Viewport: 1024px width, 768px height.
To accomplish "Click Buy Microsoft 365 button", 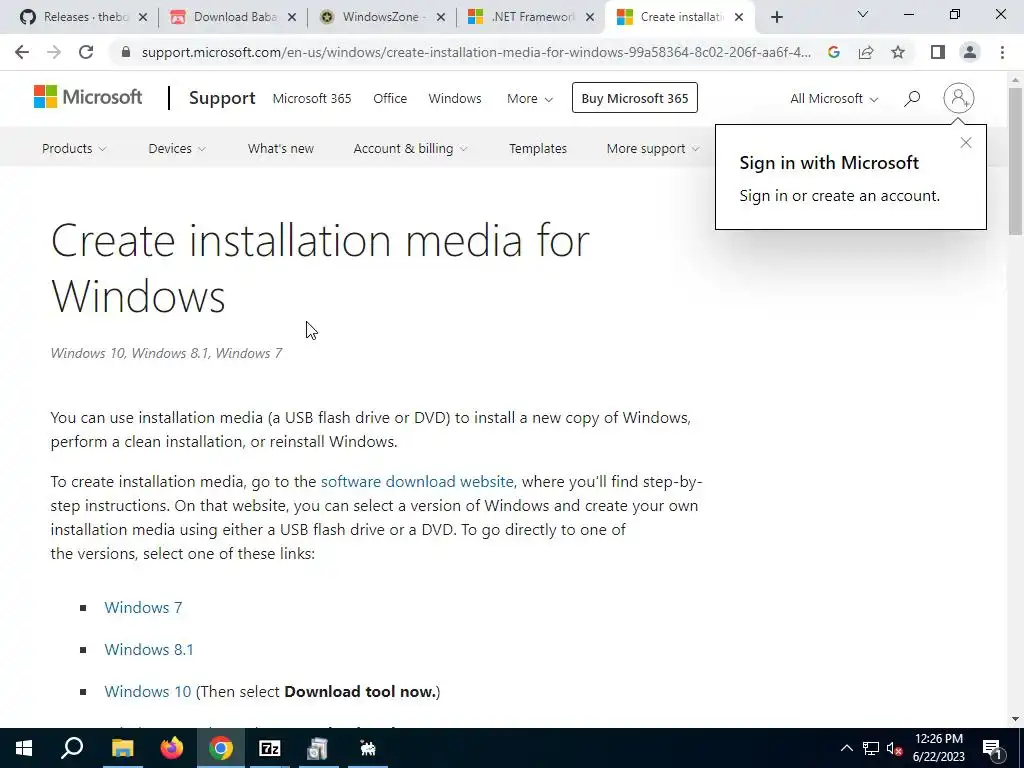I will 635,98.
